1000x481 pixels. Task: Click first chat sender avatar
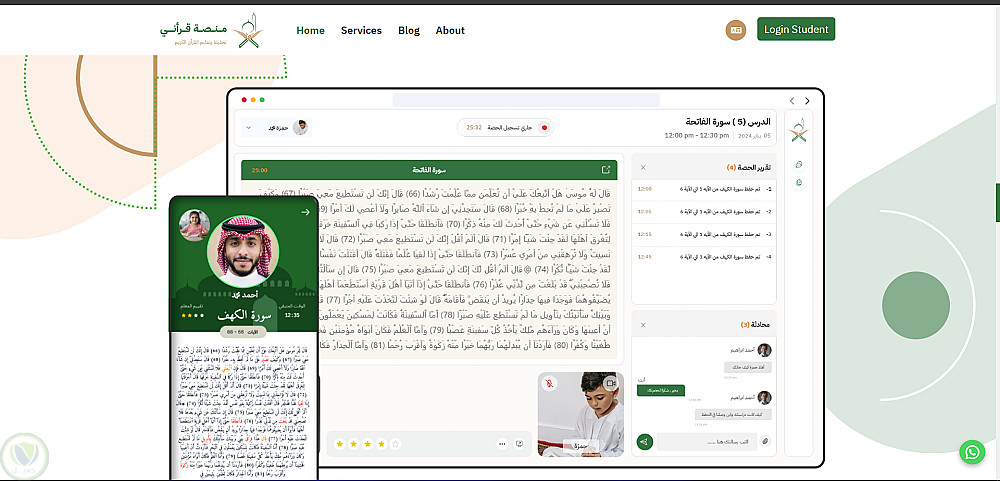[x=764, y=350]
